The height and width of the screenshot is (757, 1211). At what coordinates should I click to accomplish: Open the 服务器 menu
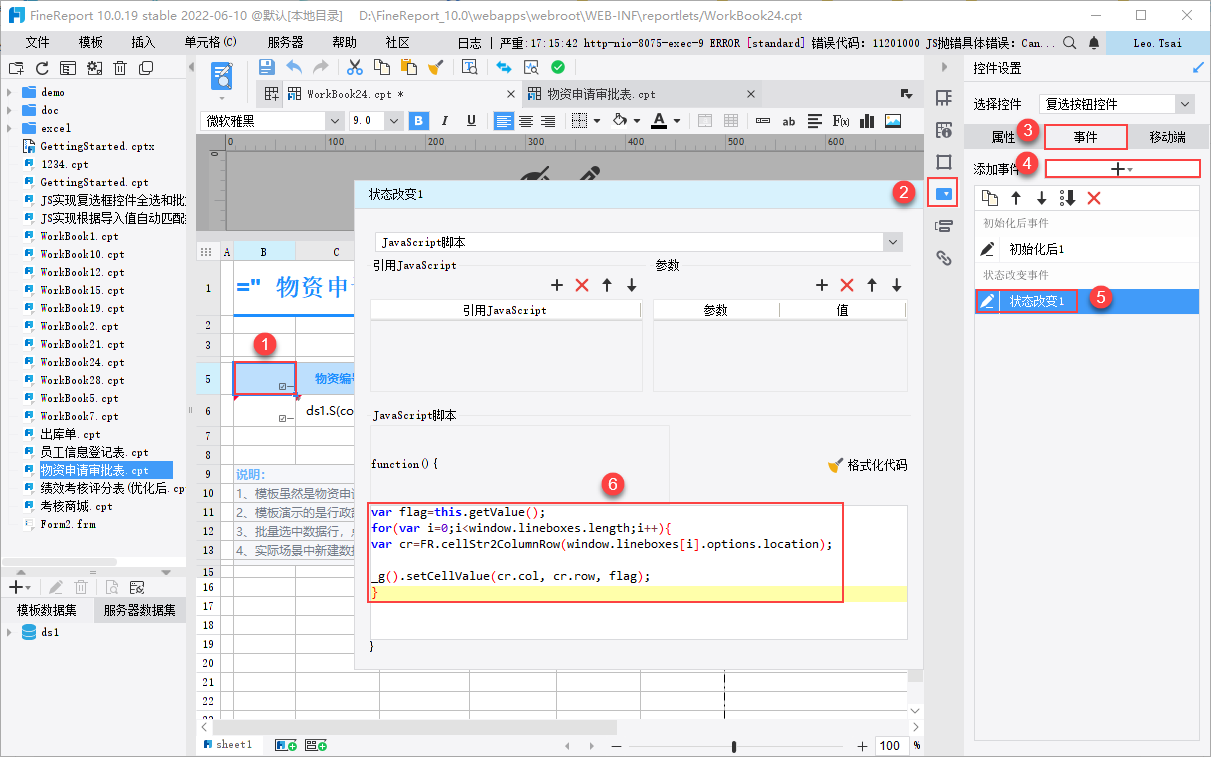285,42
